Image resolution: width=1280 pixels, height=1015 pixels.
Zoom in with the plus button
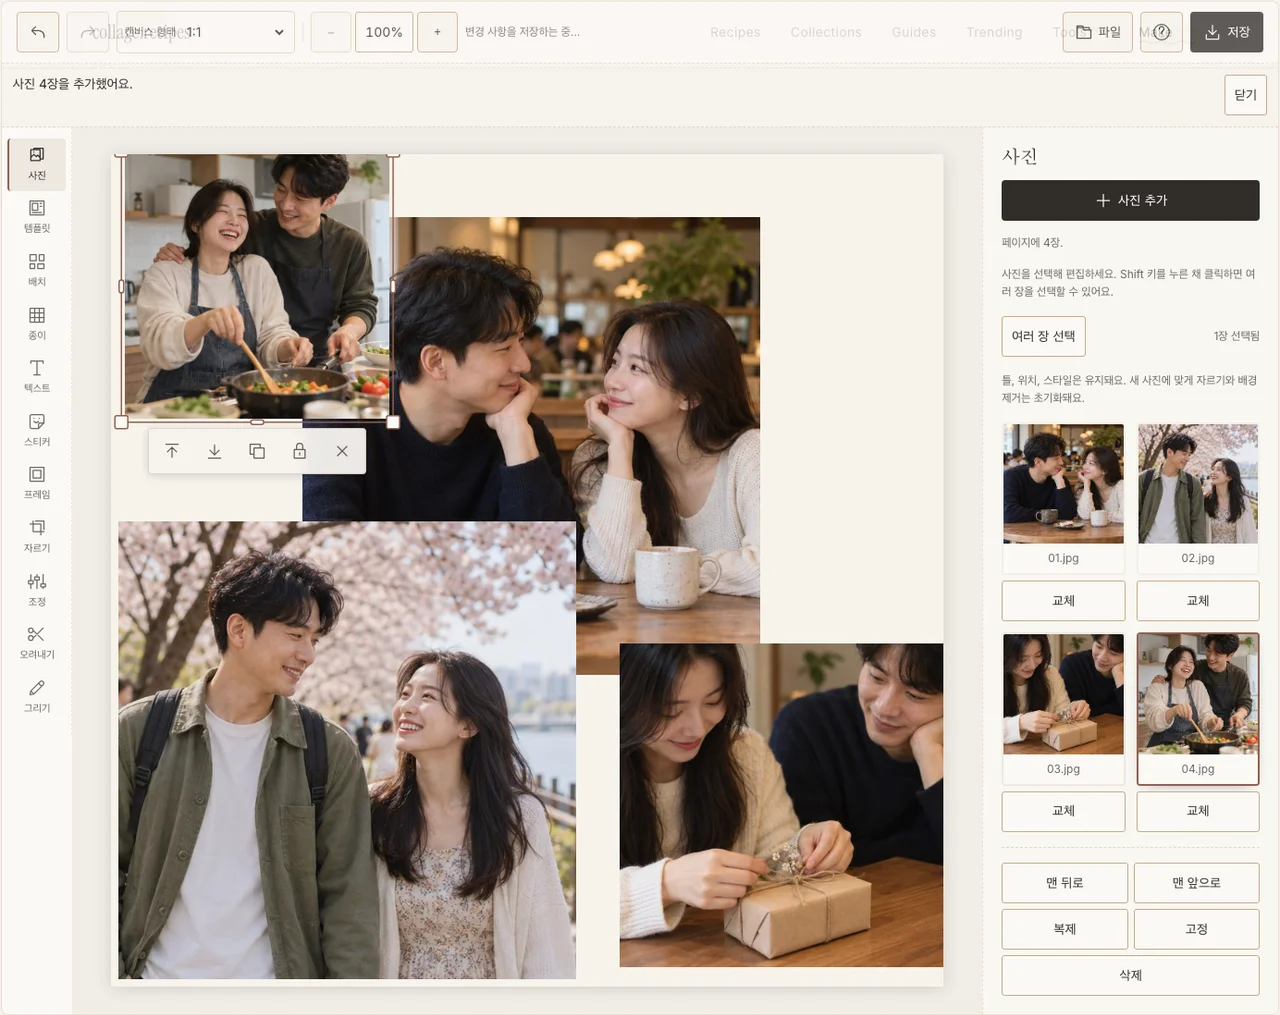(x=437, y=32)
